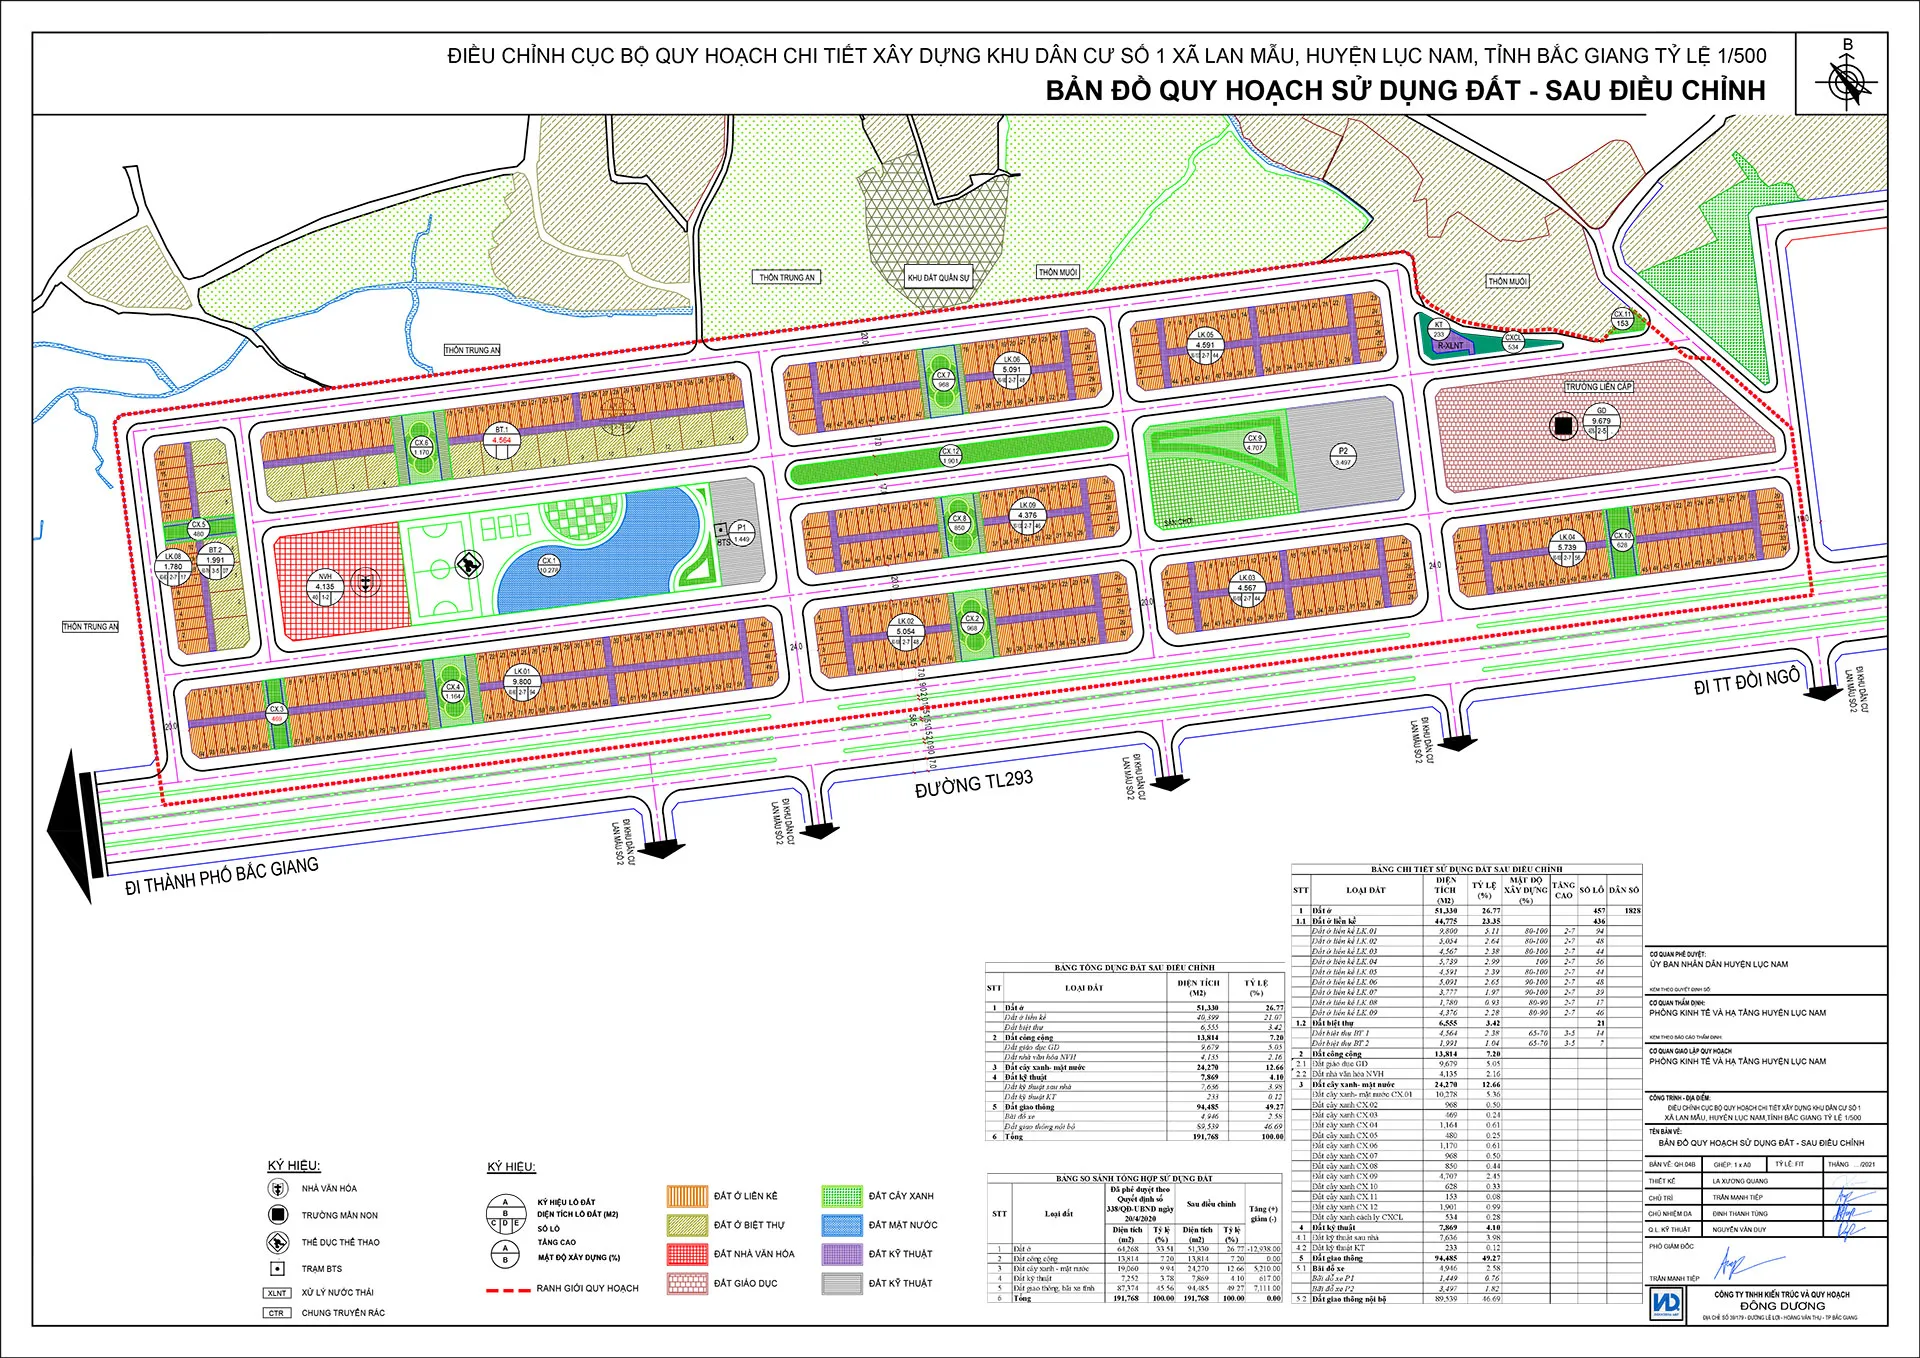The width and height of the screenshot is (1920, 1358).
Task: Click the Trạm BTS legend symbol
Action: [278, 1268]
